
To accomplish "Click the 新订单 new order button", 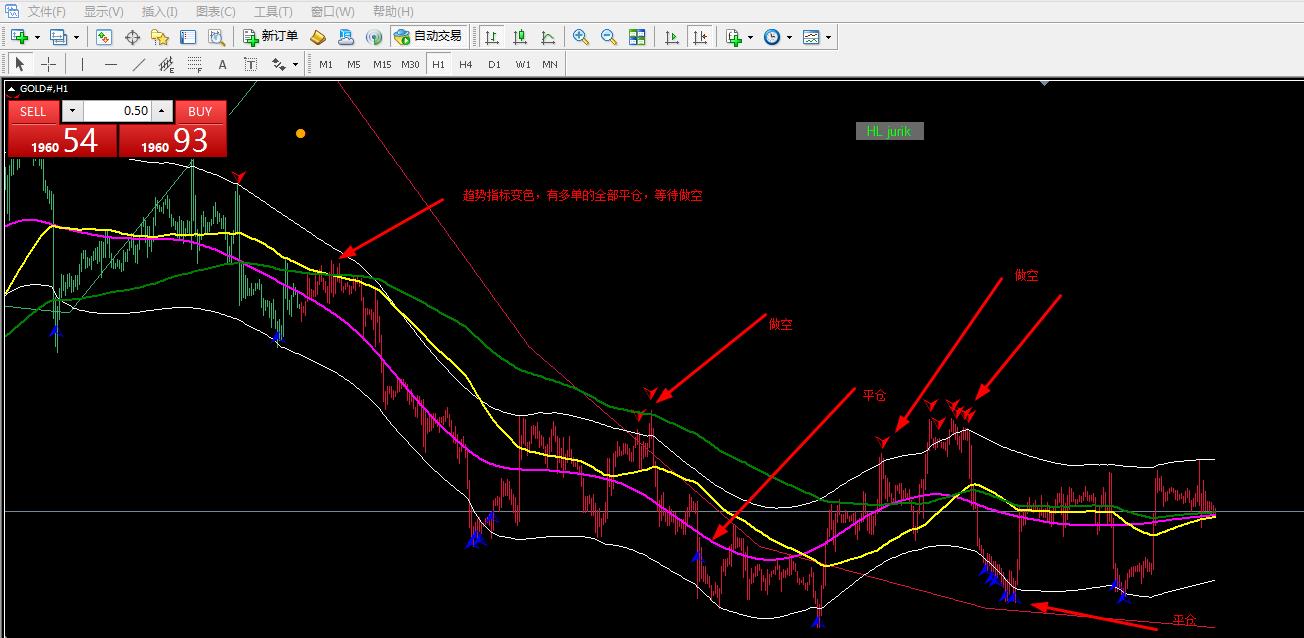I will pyautogui.click(x=271, y=37).
